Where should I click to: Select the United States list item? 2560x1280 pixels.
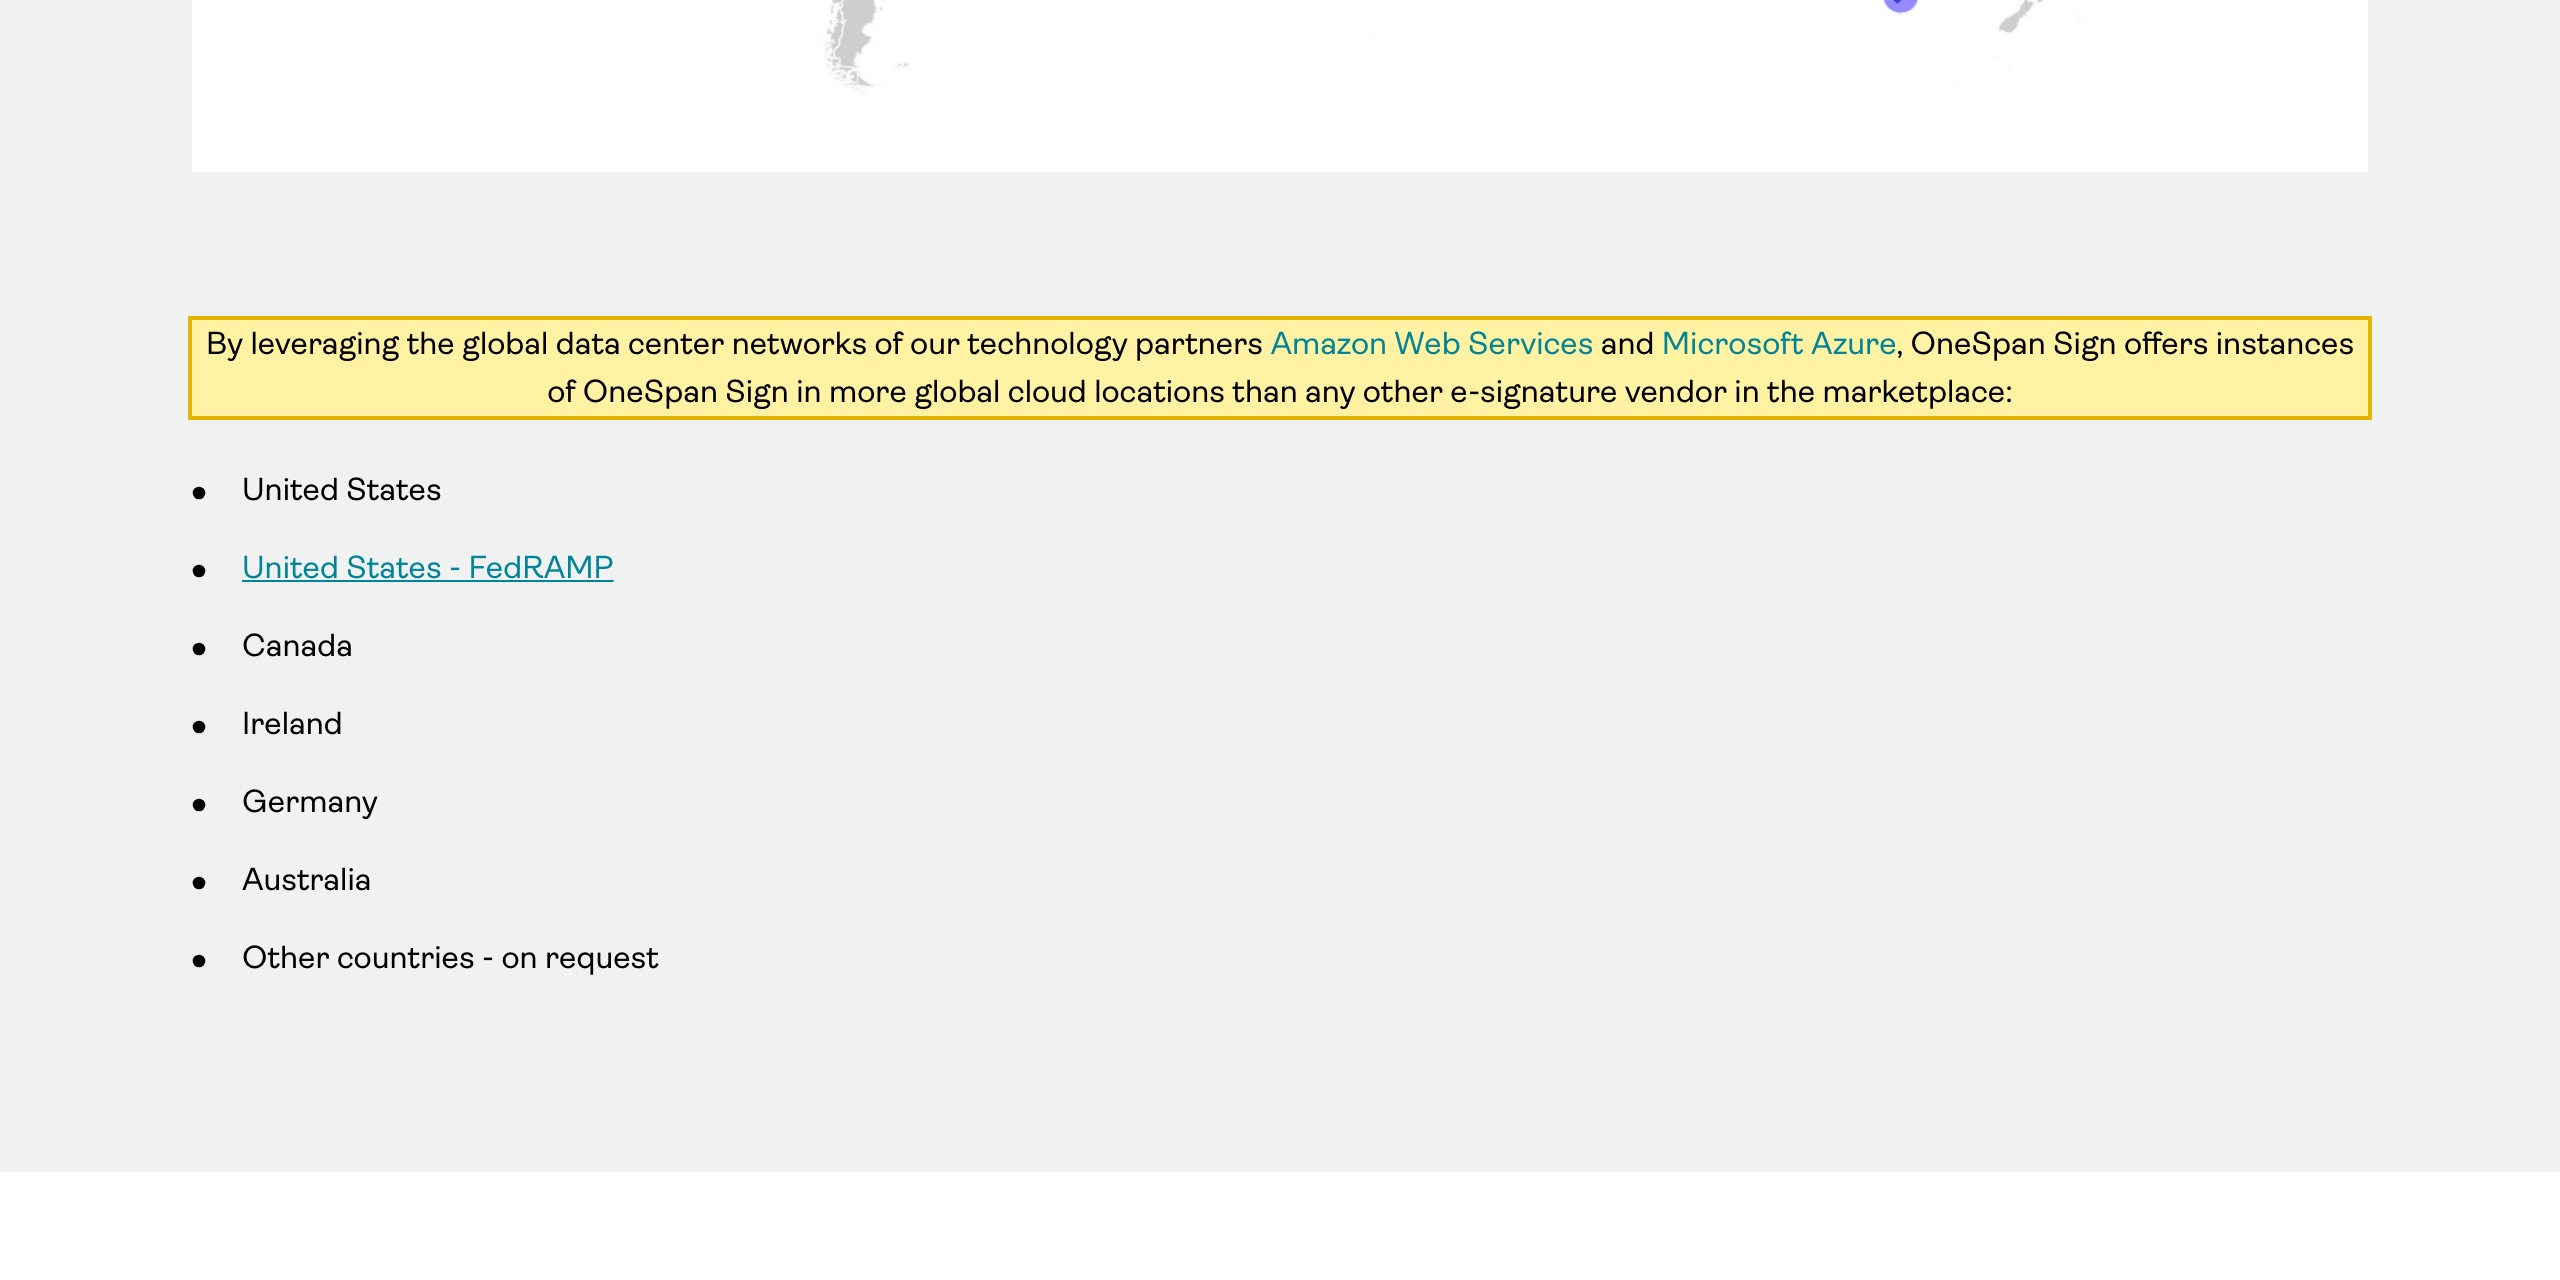[x=341, y=490]
